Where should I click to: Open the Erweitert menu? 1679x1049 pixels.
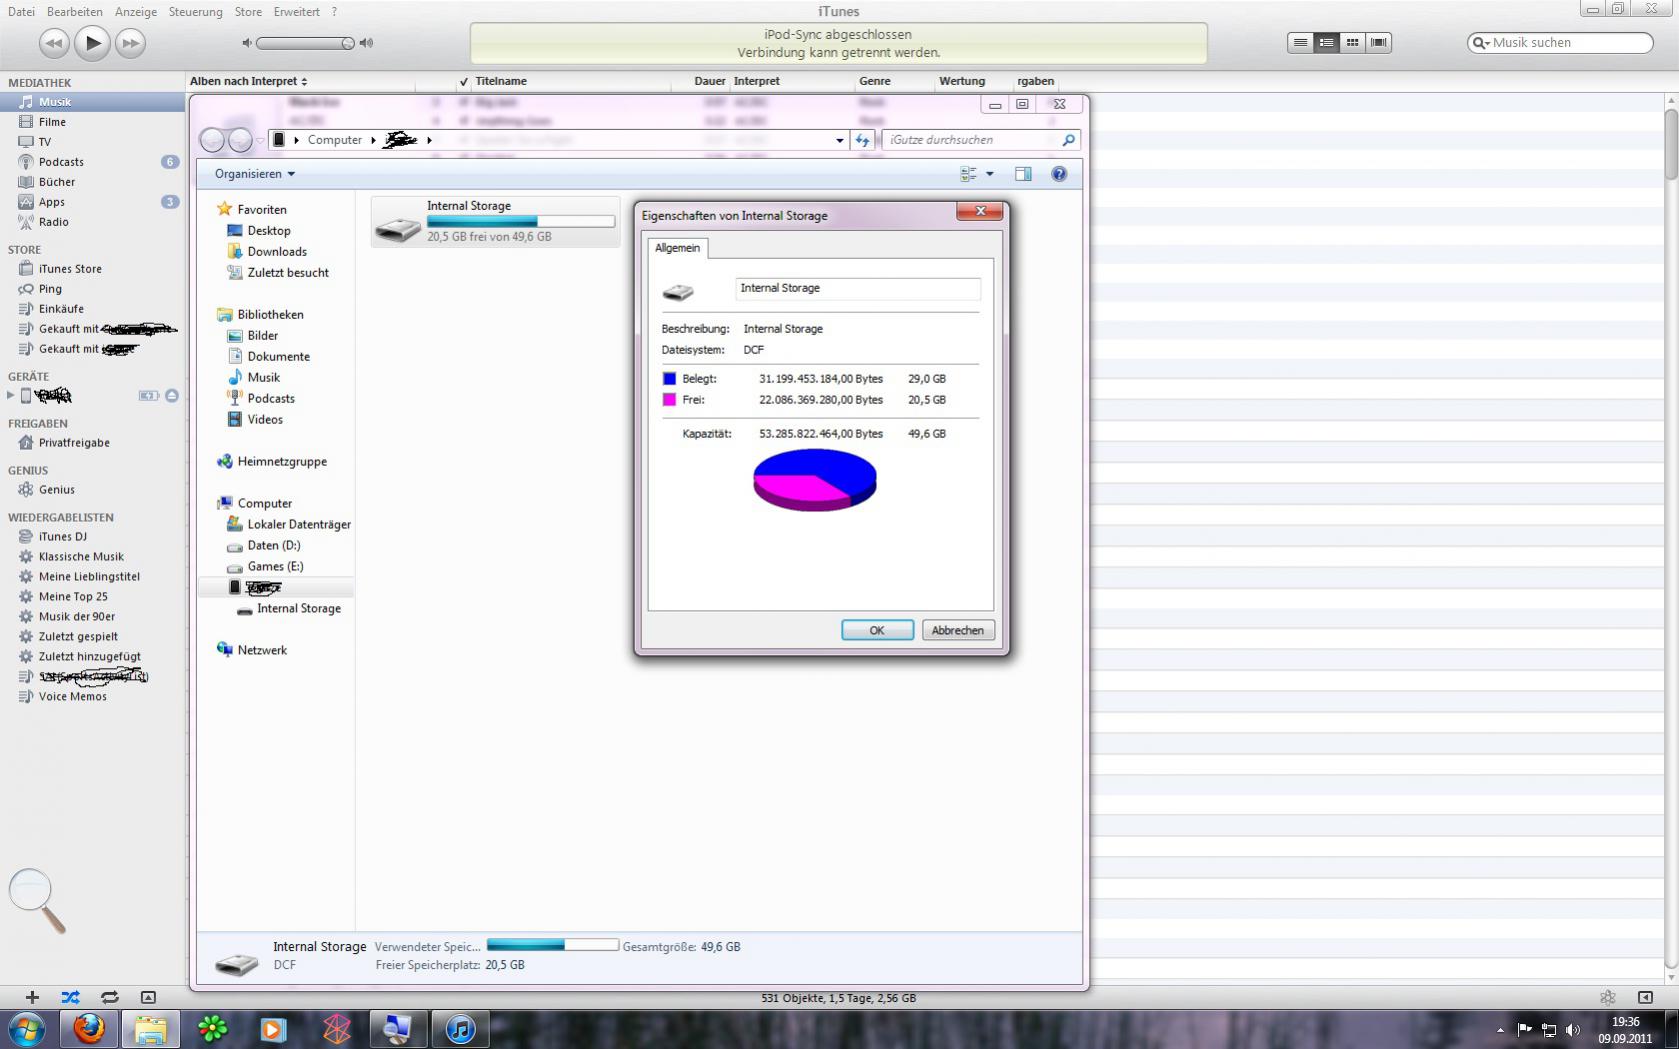click(x=297, y=12)
